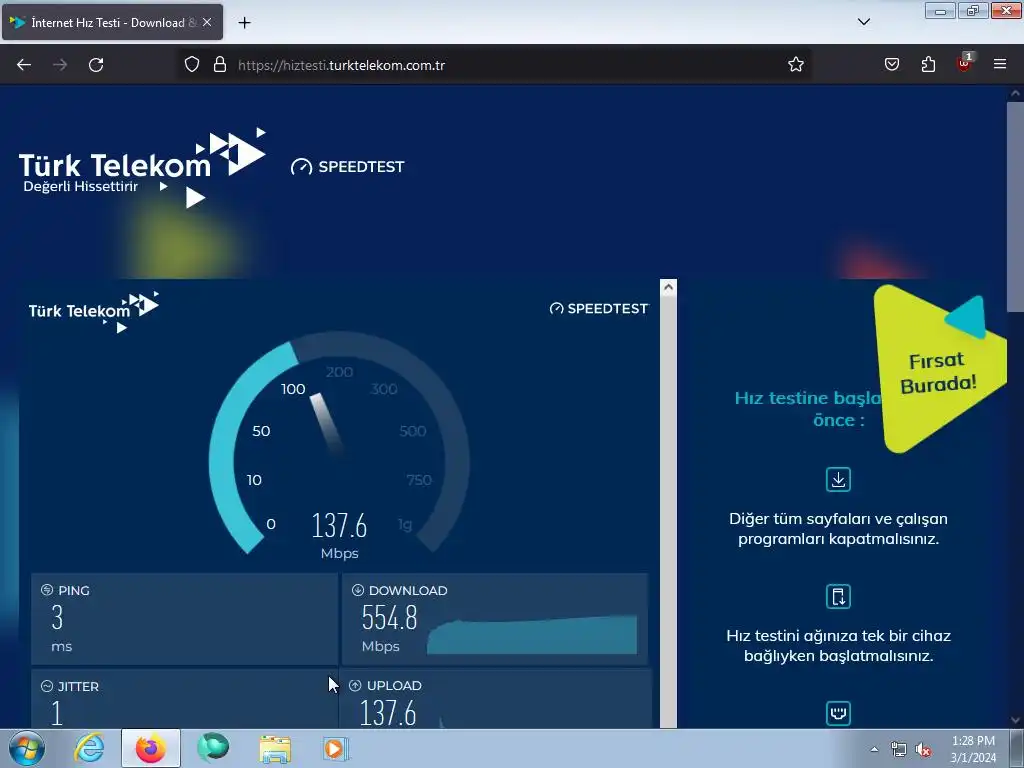Click the UPLOAD arrow icon

pyautogui.click(x=355, y=686)
